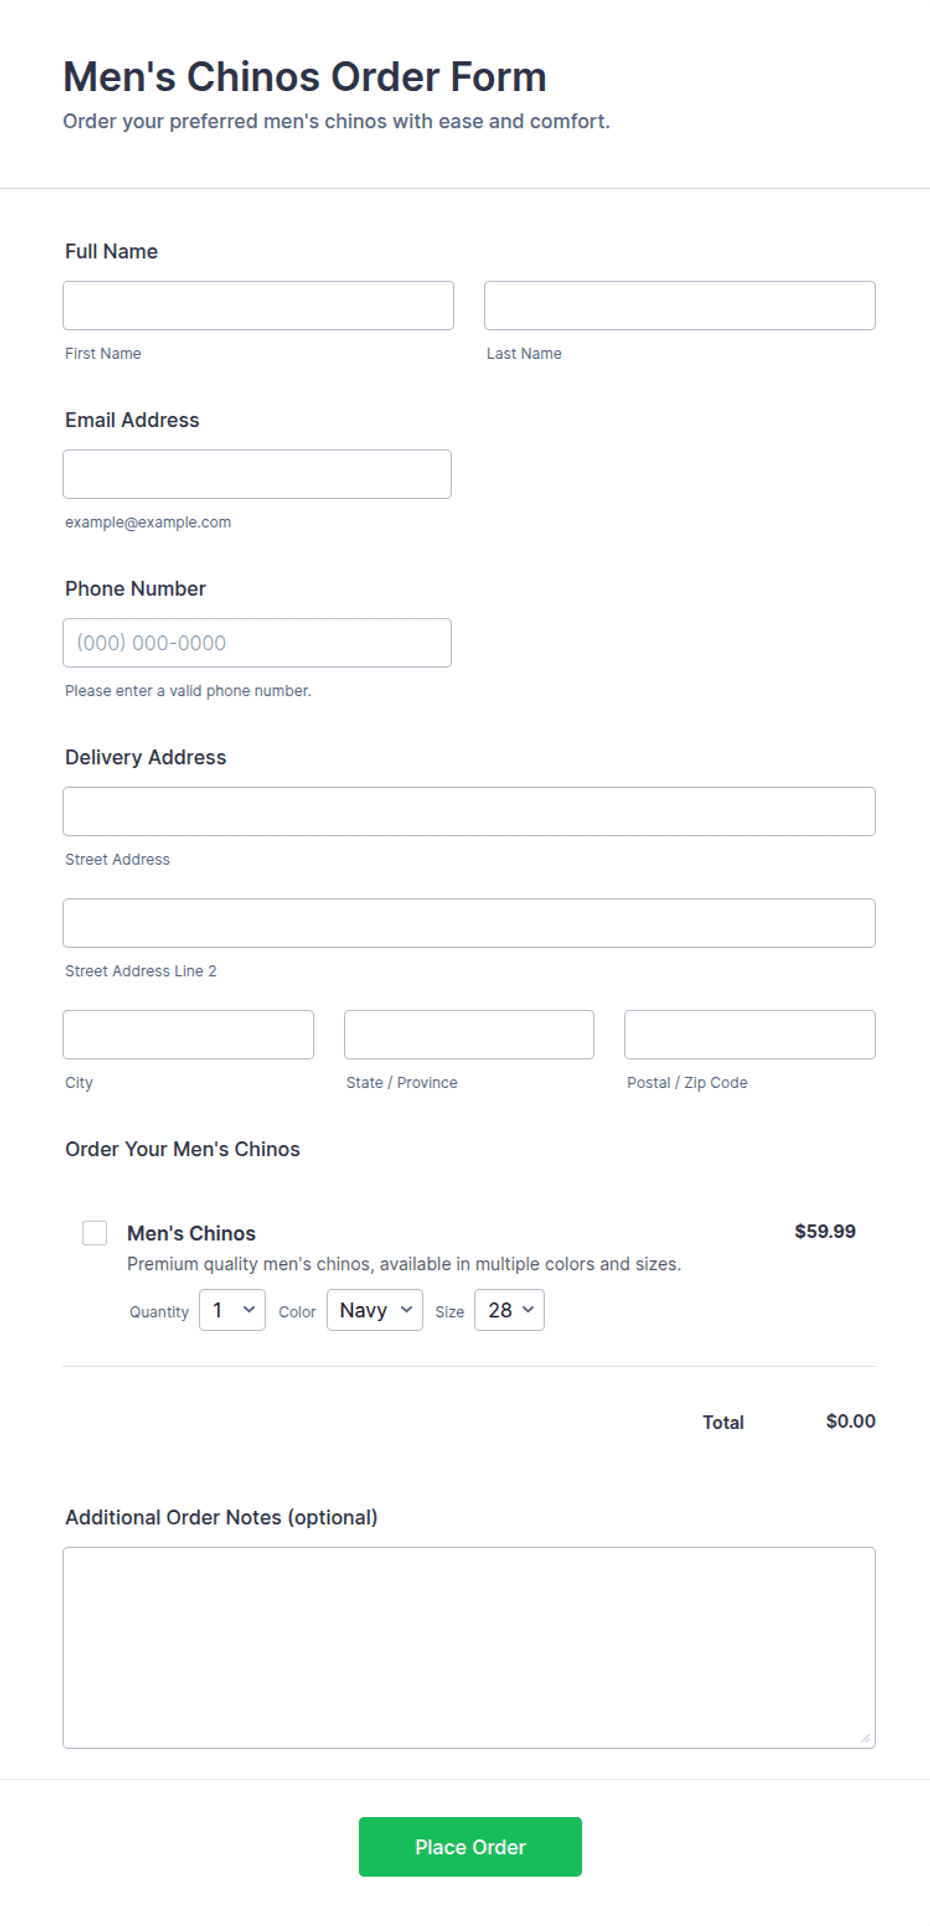
Task: Click the Phone Number field
Action: tap(257, 643)
